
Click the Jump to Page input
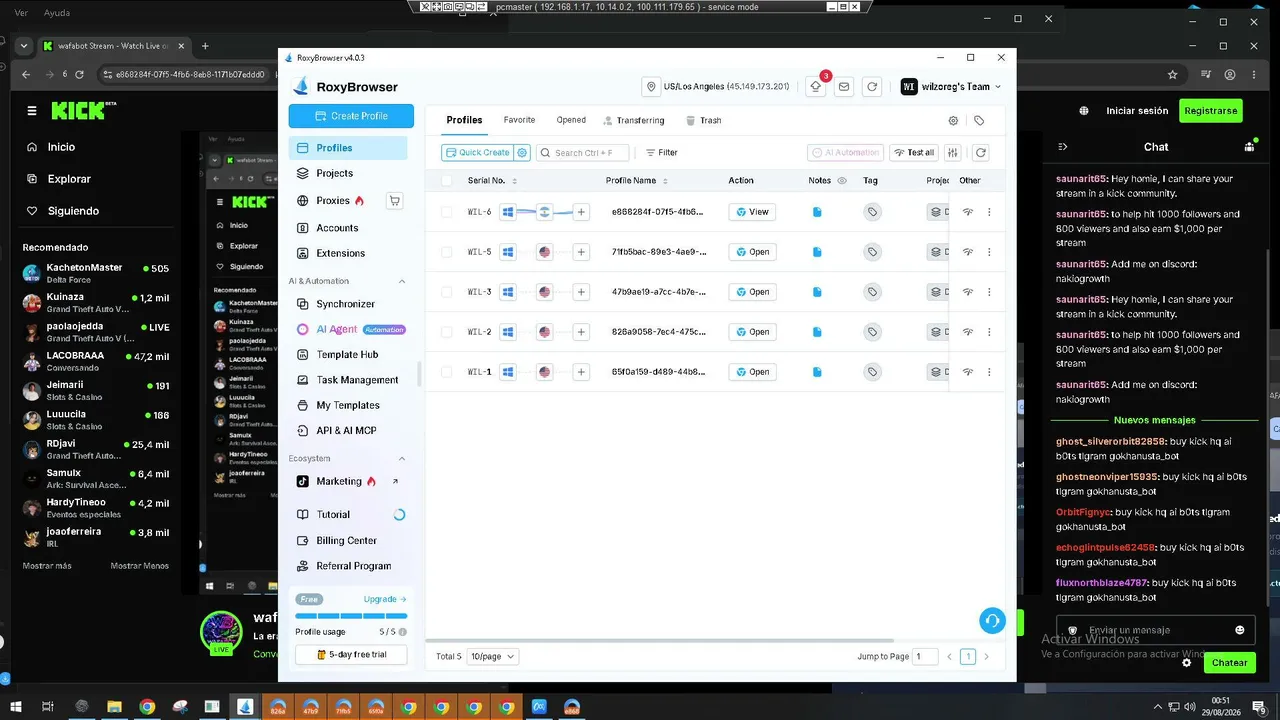925,656
